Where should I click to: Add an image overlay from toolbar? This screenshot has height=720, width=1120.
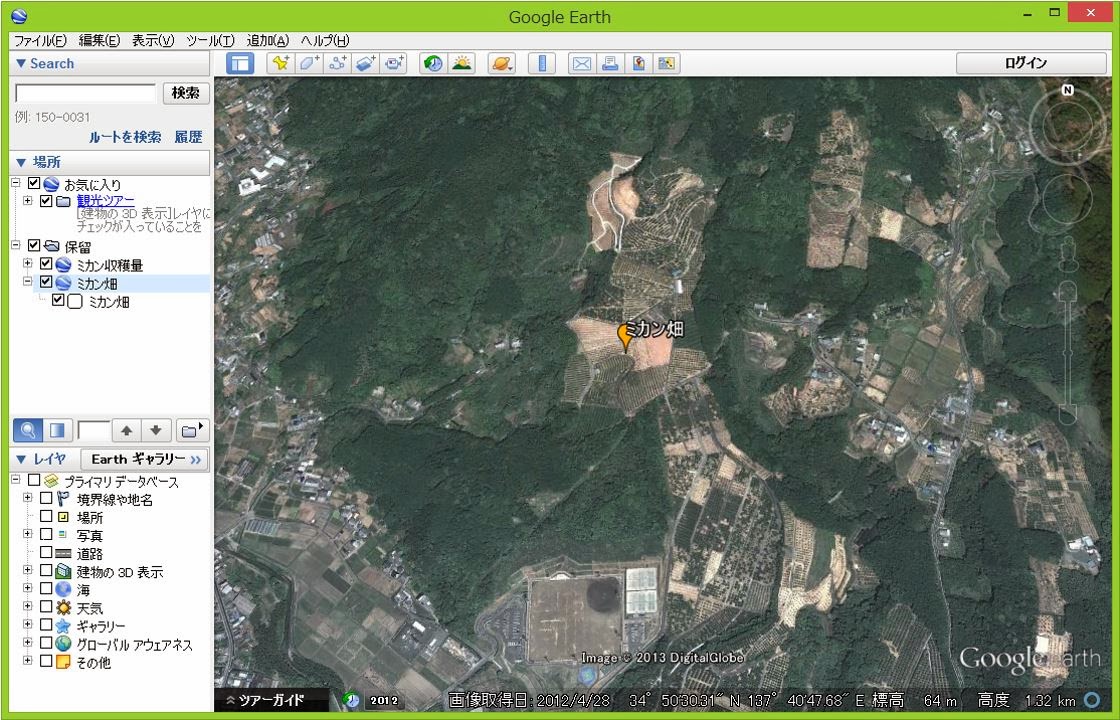[x=364, y=63]
